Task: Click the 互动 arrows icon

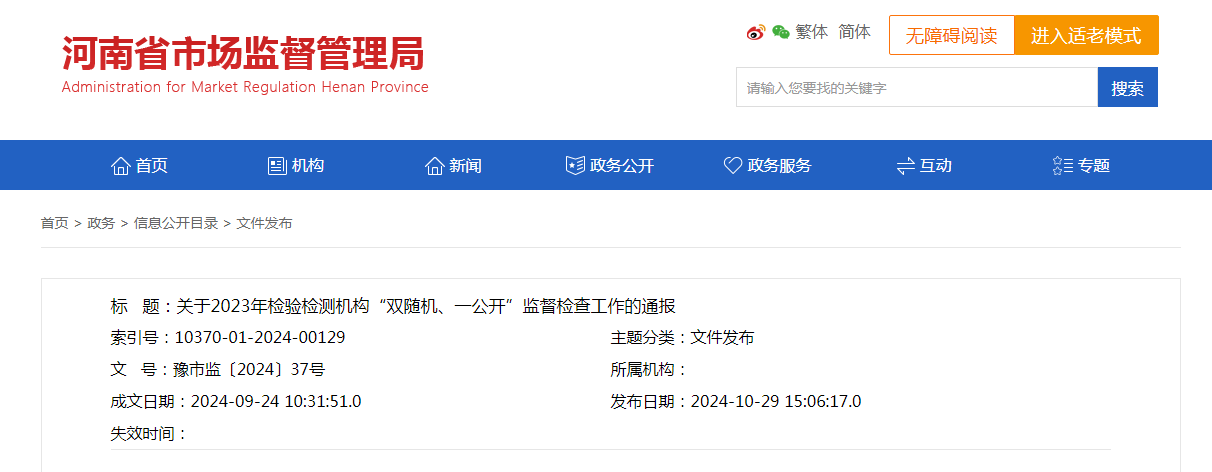Action: pyautogui.click(x=906, y=166)
